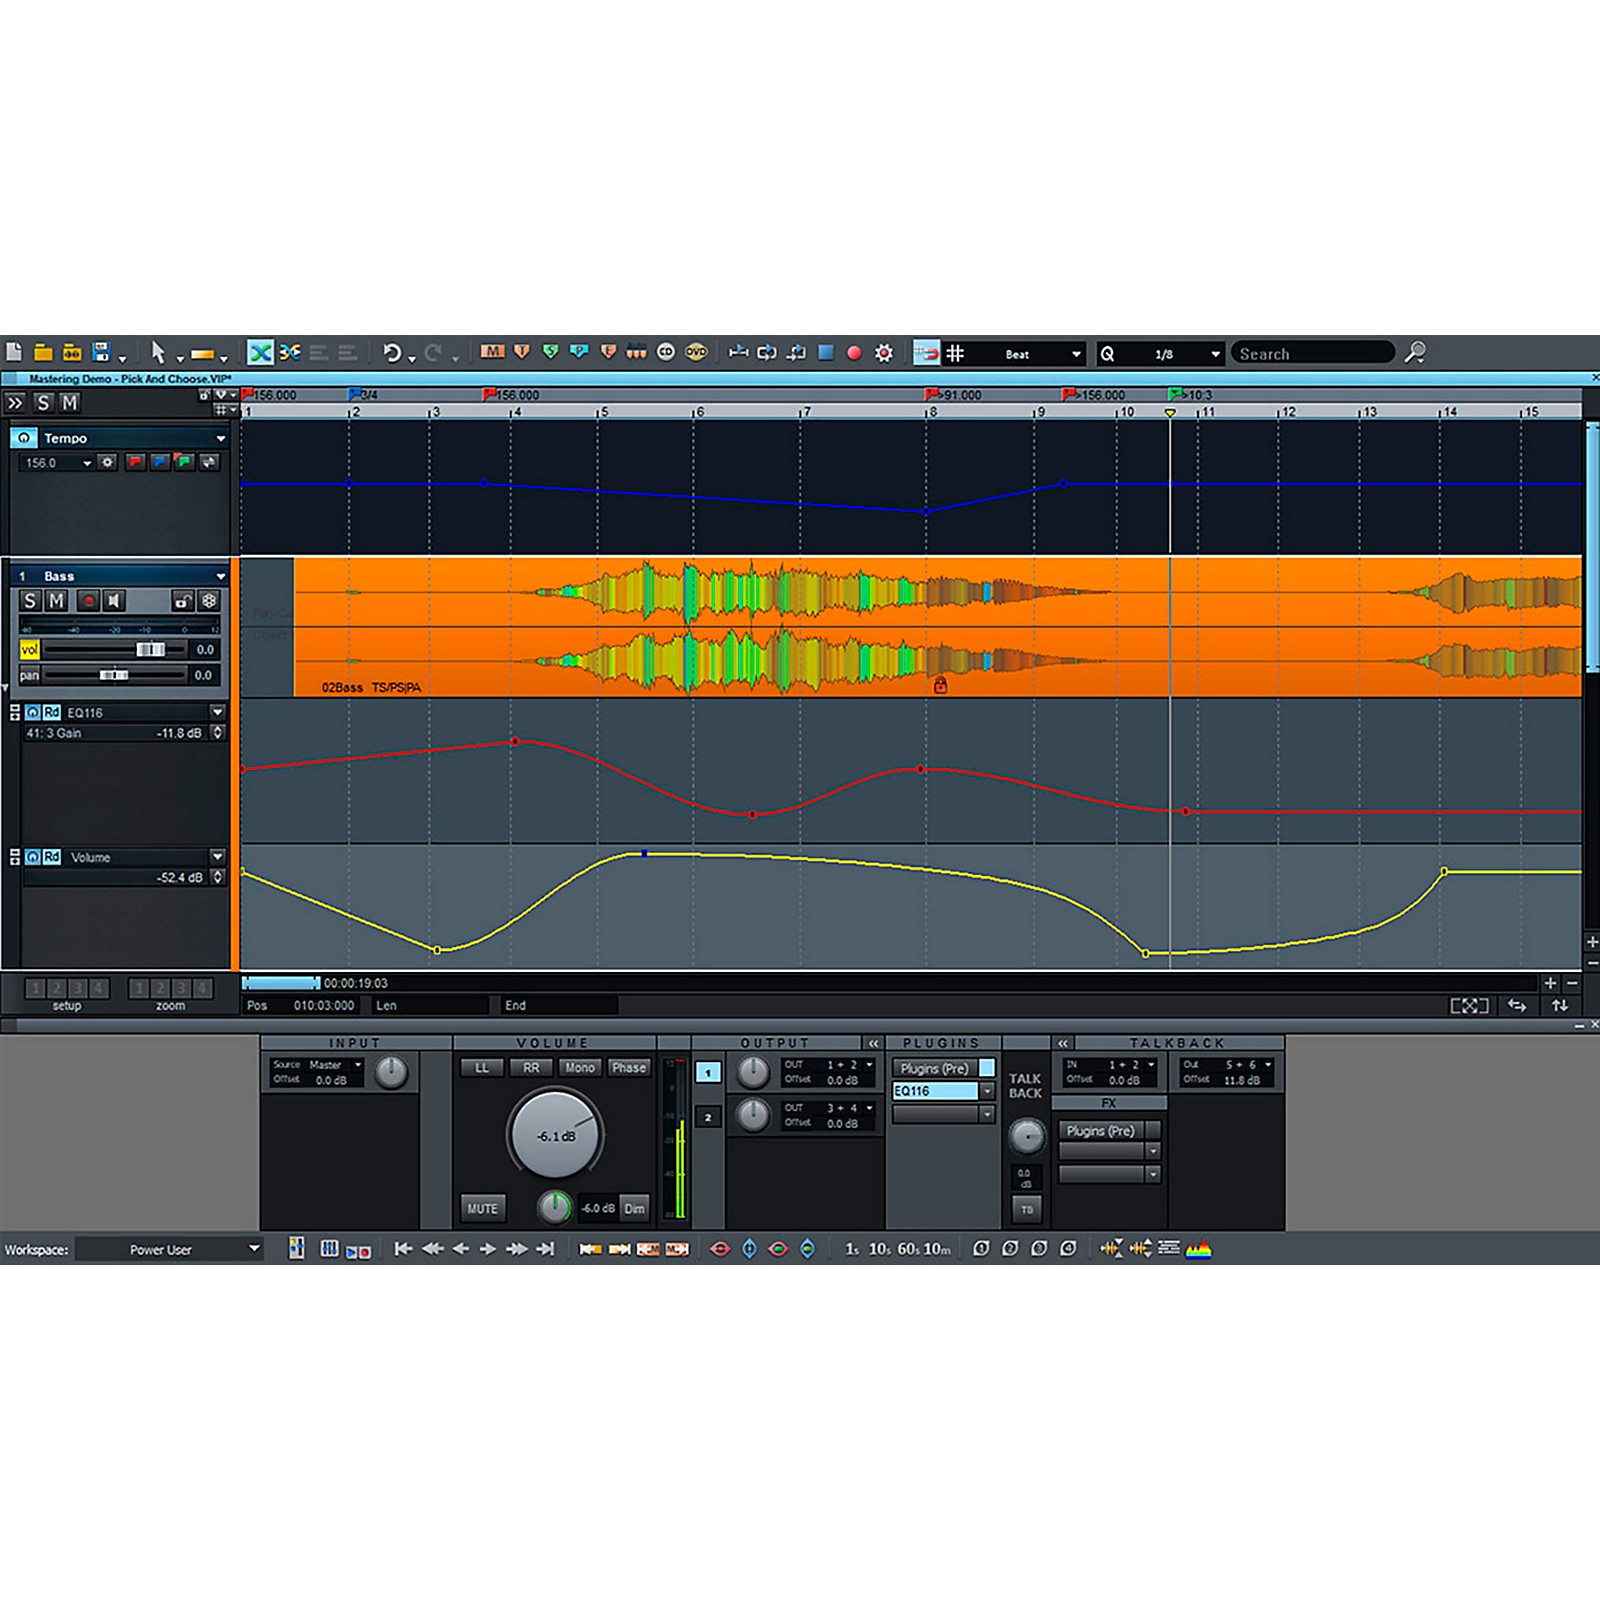Open settings with the gear icon in top toolbar

(x=884, y=353)
